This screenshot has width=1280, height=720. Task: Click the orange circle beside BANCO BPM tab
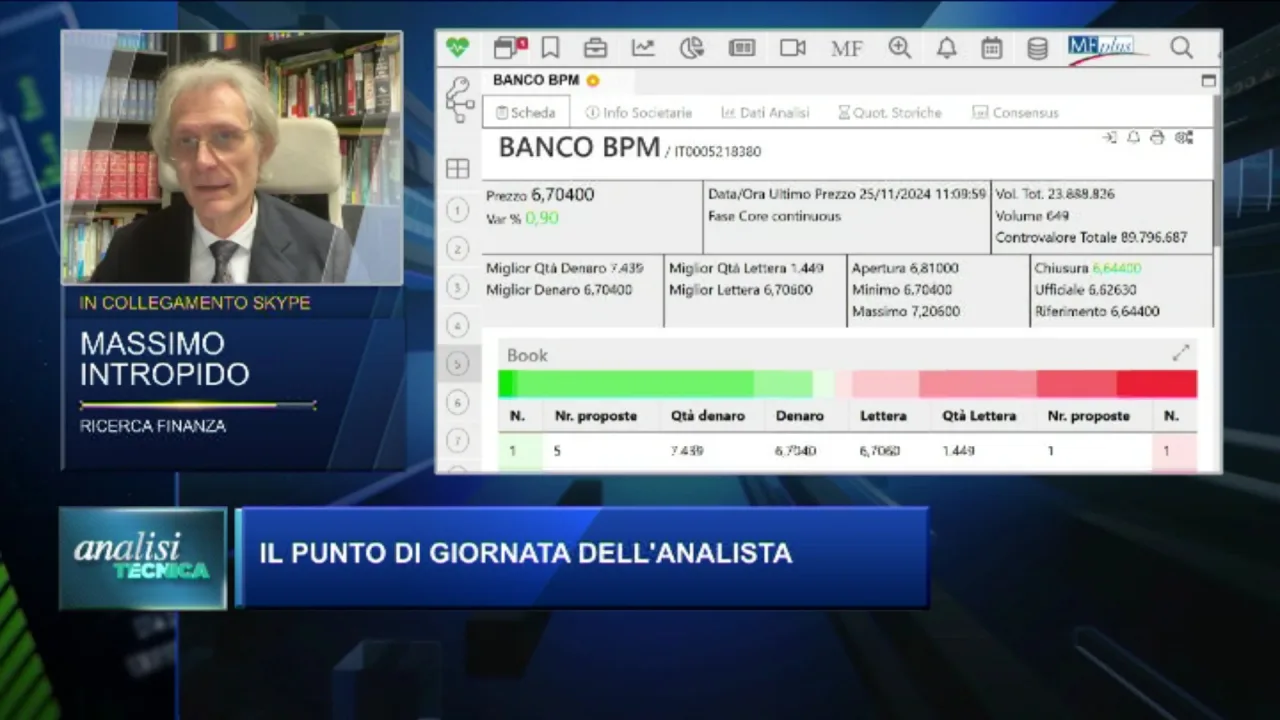click(593, 80)
